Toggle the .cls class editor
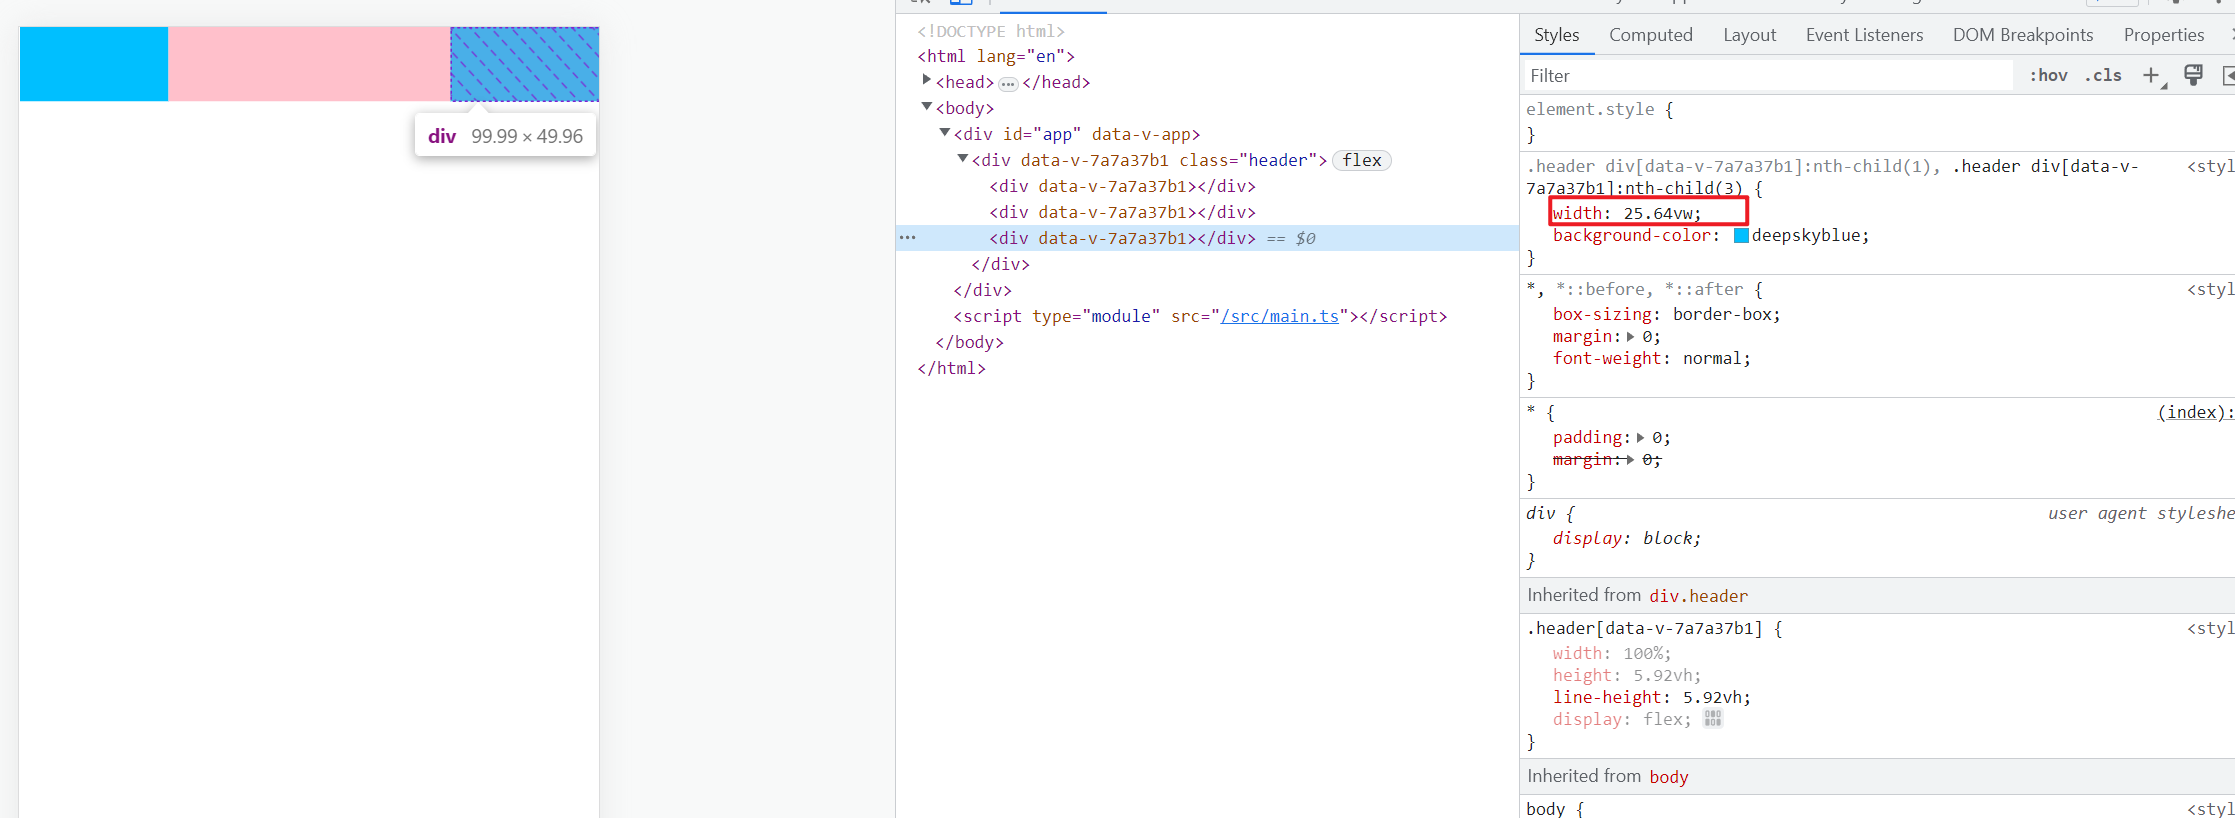Viewport: 2235px width, 818px height. tap(2103, 76)
